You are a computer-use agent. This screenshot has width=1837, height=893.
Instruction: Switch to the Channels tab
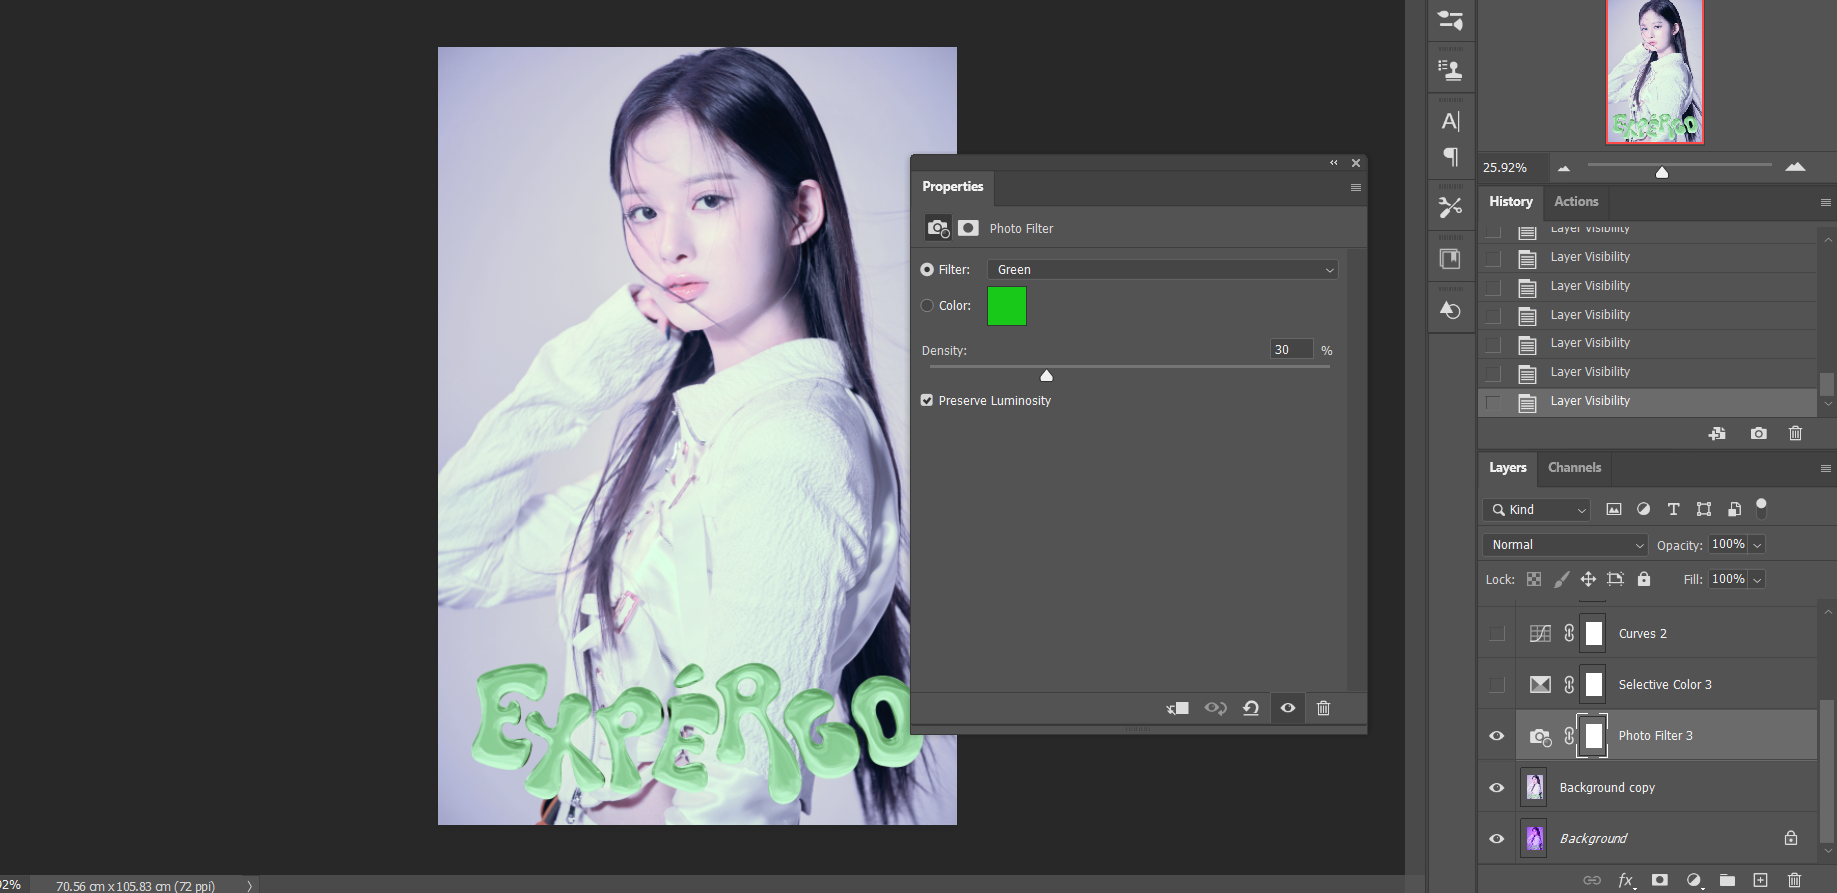(1574, 467)
